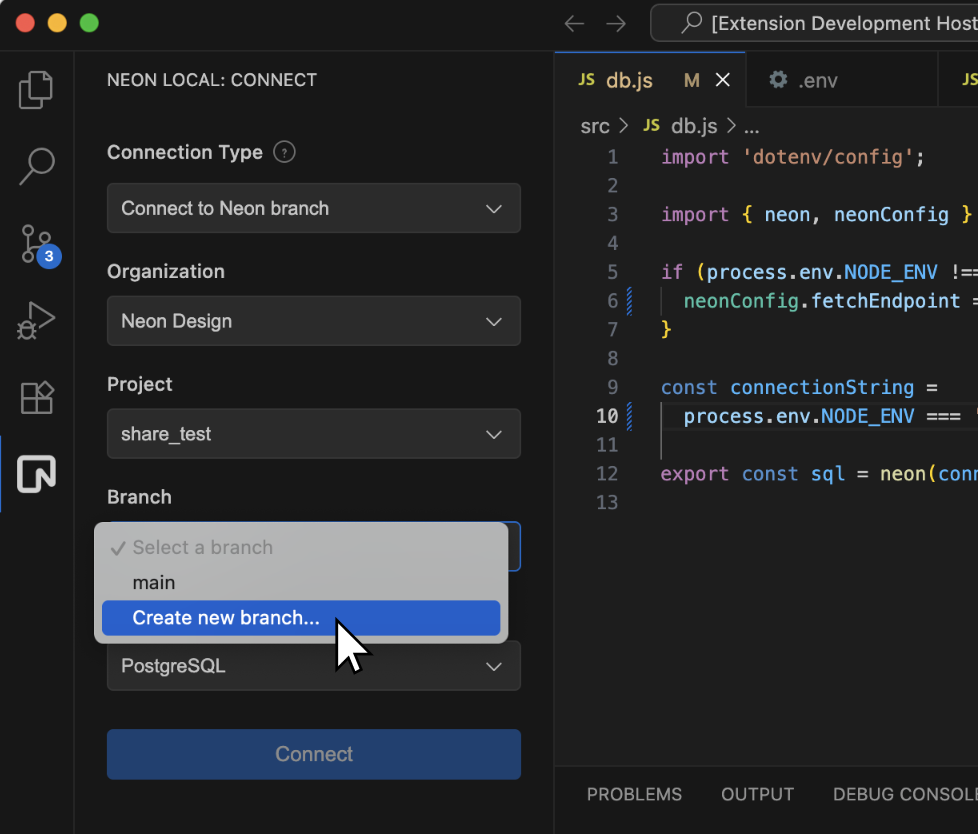Click 'connectionString' on line 9
The width and height of the screenshot is (978, 834).
point(822,387)
